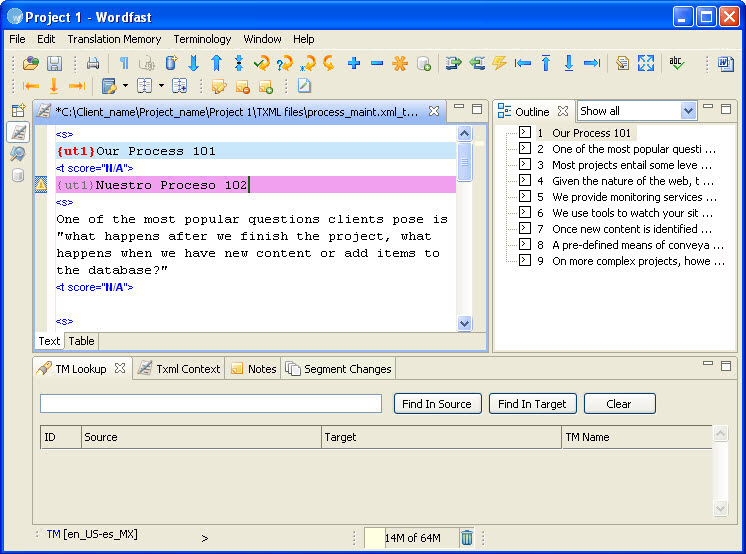
Task: Open dropdown arrow beside the notepad pencil icon
Action: (x=125, y=86)
